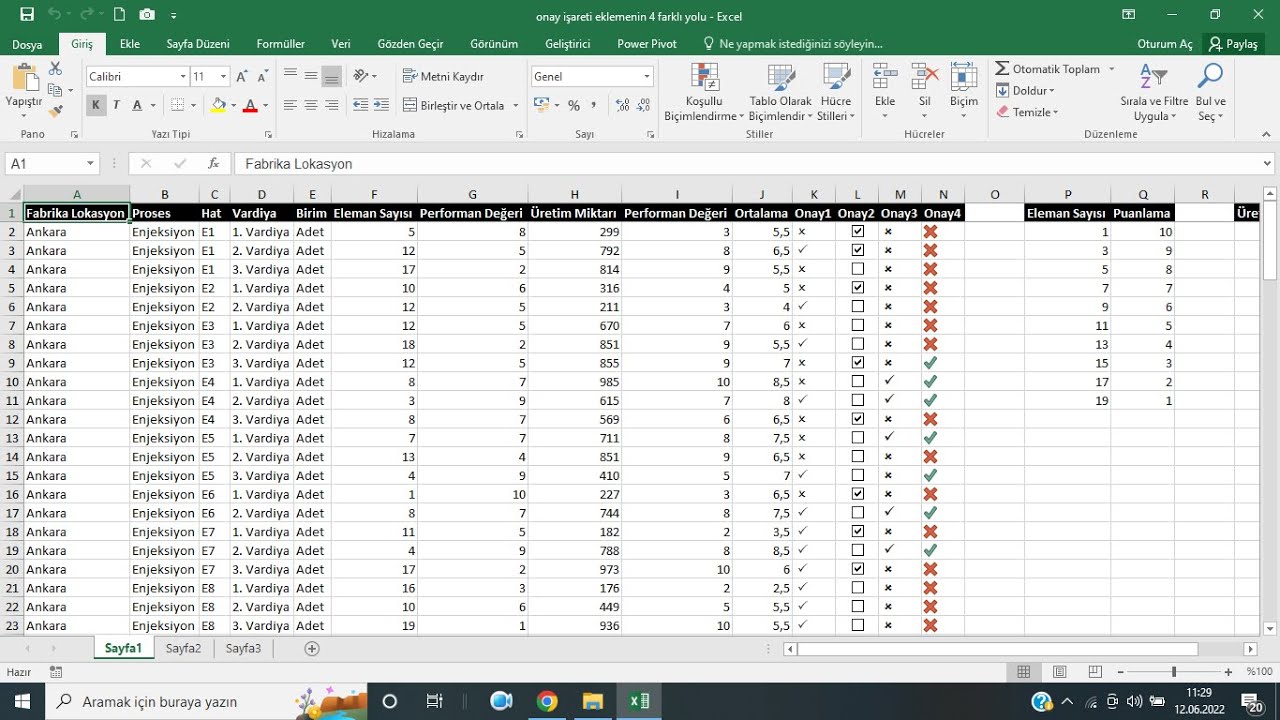Apply red font color swatch button
The image size is (1280, 720).
(250, 105)
